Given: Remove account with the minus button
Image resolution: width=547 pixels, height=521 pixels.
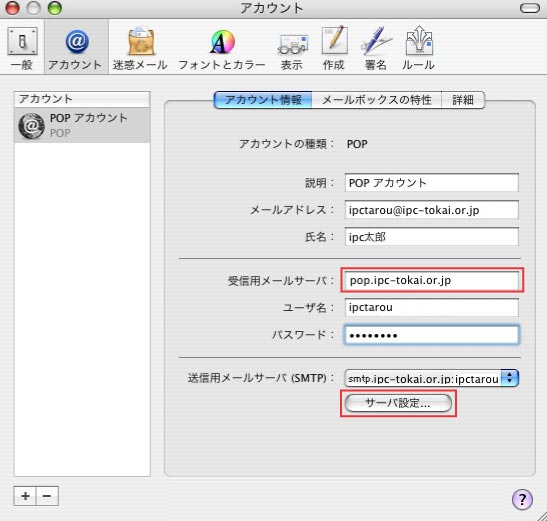Looking at the screenshot, I should point(47,496).
